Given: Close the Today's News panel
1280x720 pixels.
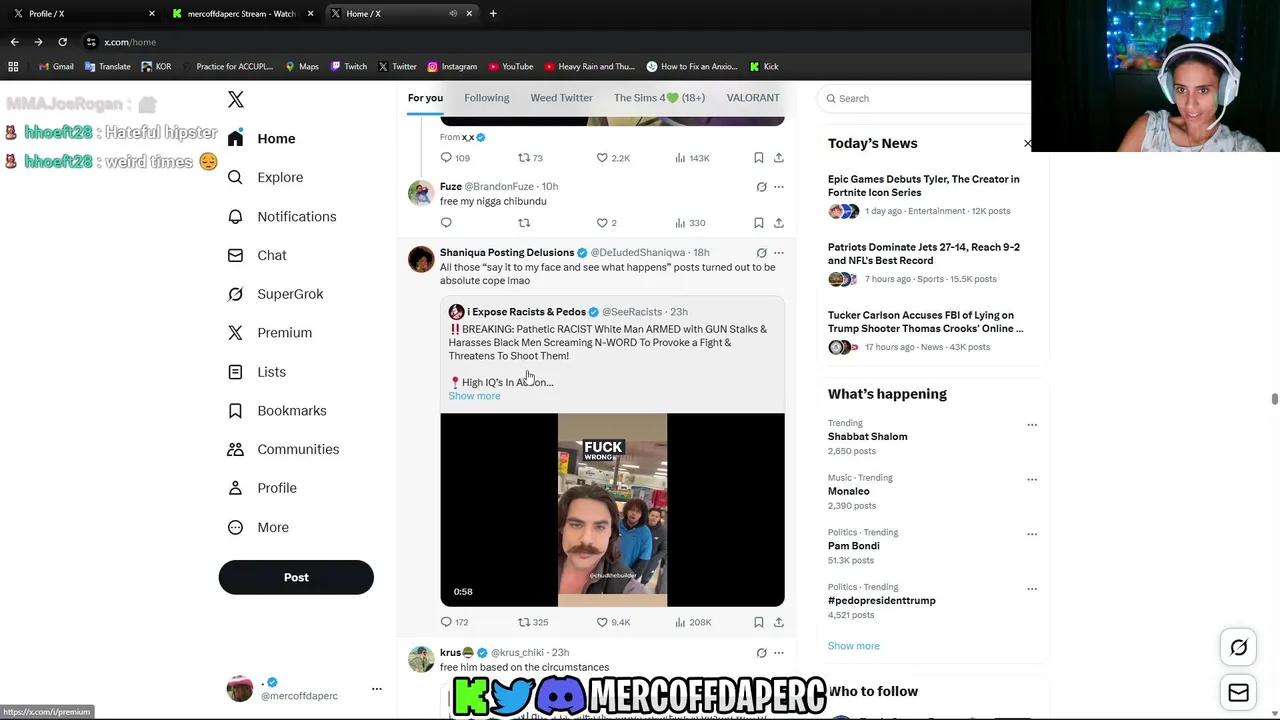Looking at the screenshot, I should 1027,144.
